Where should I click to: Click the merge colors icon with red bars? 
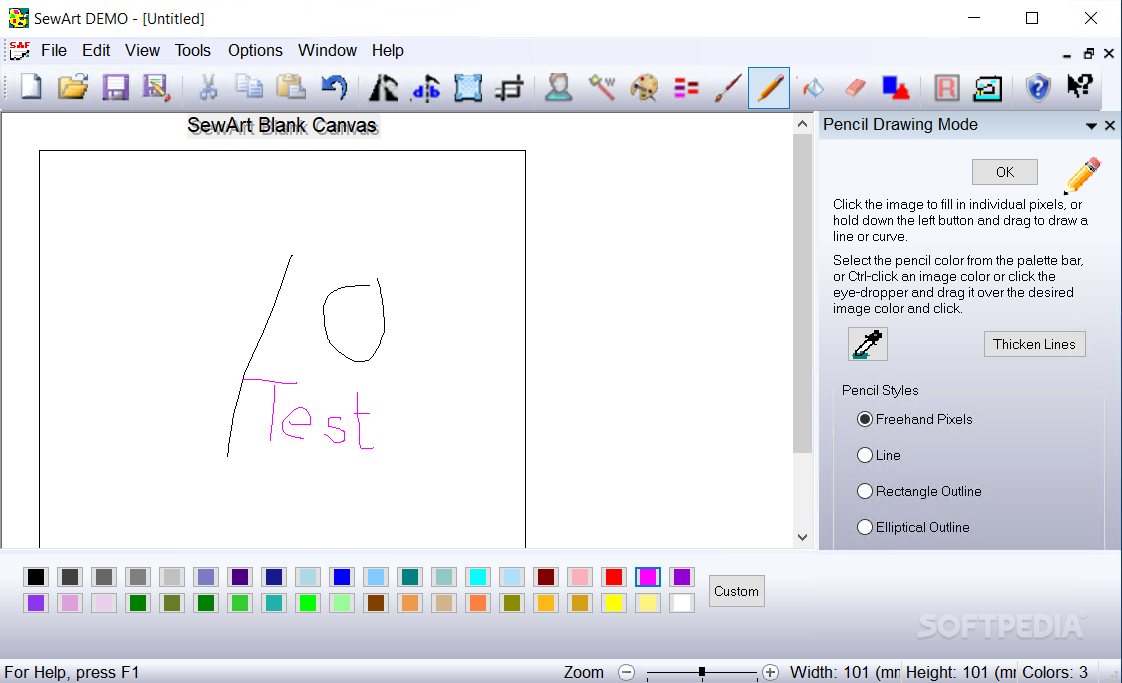click(x=686, y=87)
